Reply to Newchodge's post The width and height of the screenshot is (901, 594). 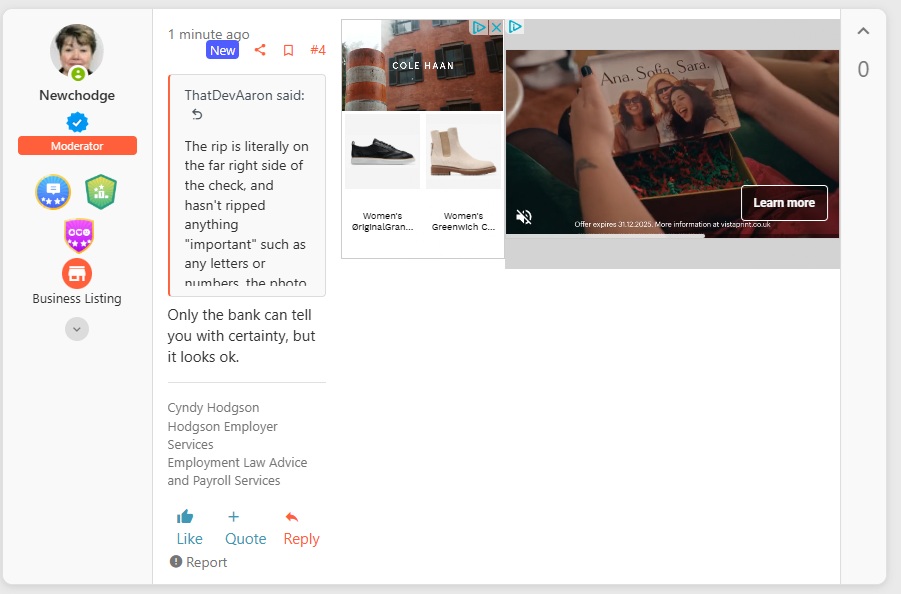pos(301,527)
